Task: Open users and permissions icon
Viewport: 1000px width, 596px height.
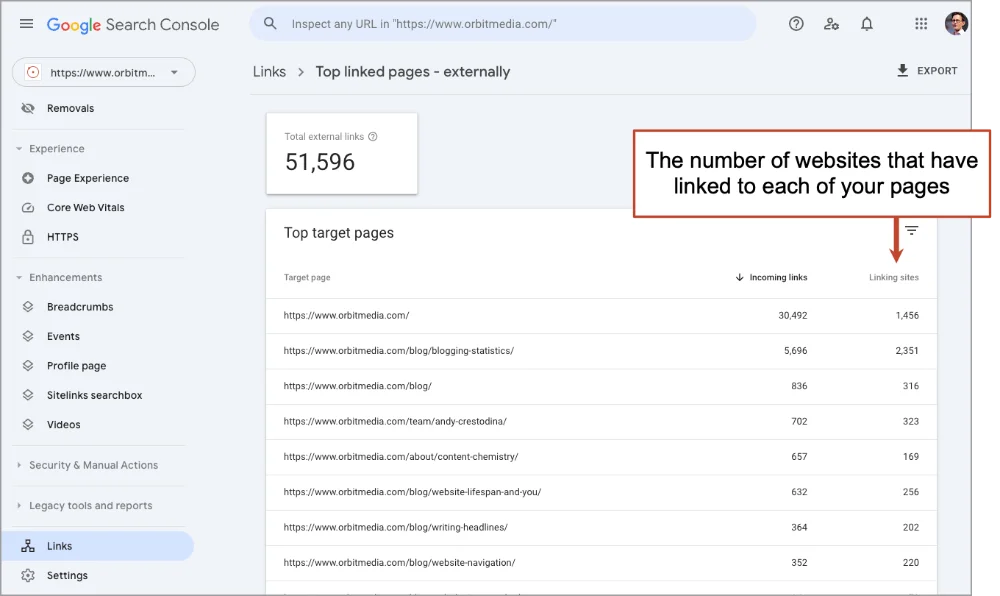Action: [831, 24]
